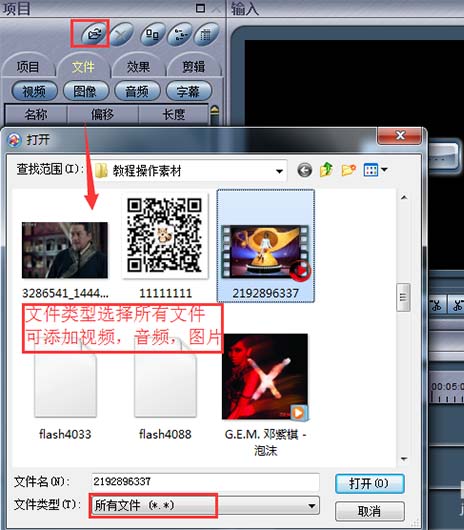464x530 pixels.
Task: Click the 打开(O) button
Action: point(370,483)
